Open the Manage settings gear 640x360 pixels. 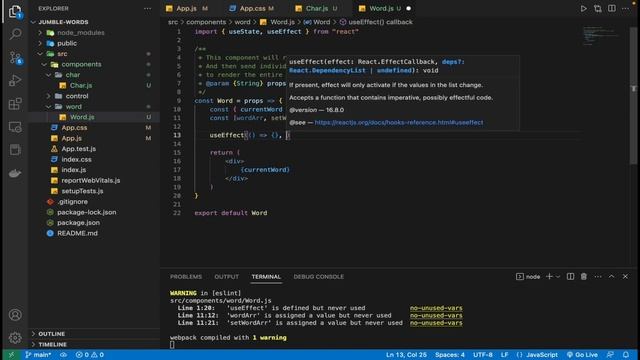[x=15, y=338]
